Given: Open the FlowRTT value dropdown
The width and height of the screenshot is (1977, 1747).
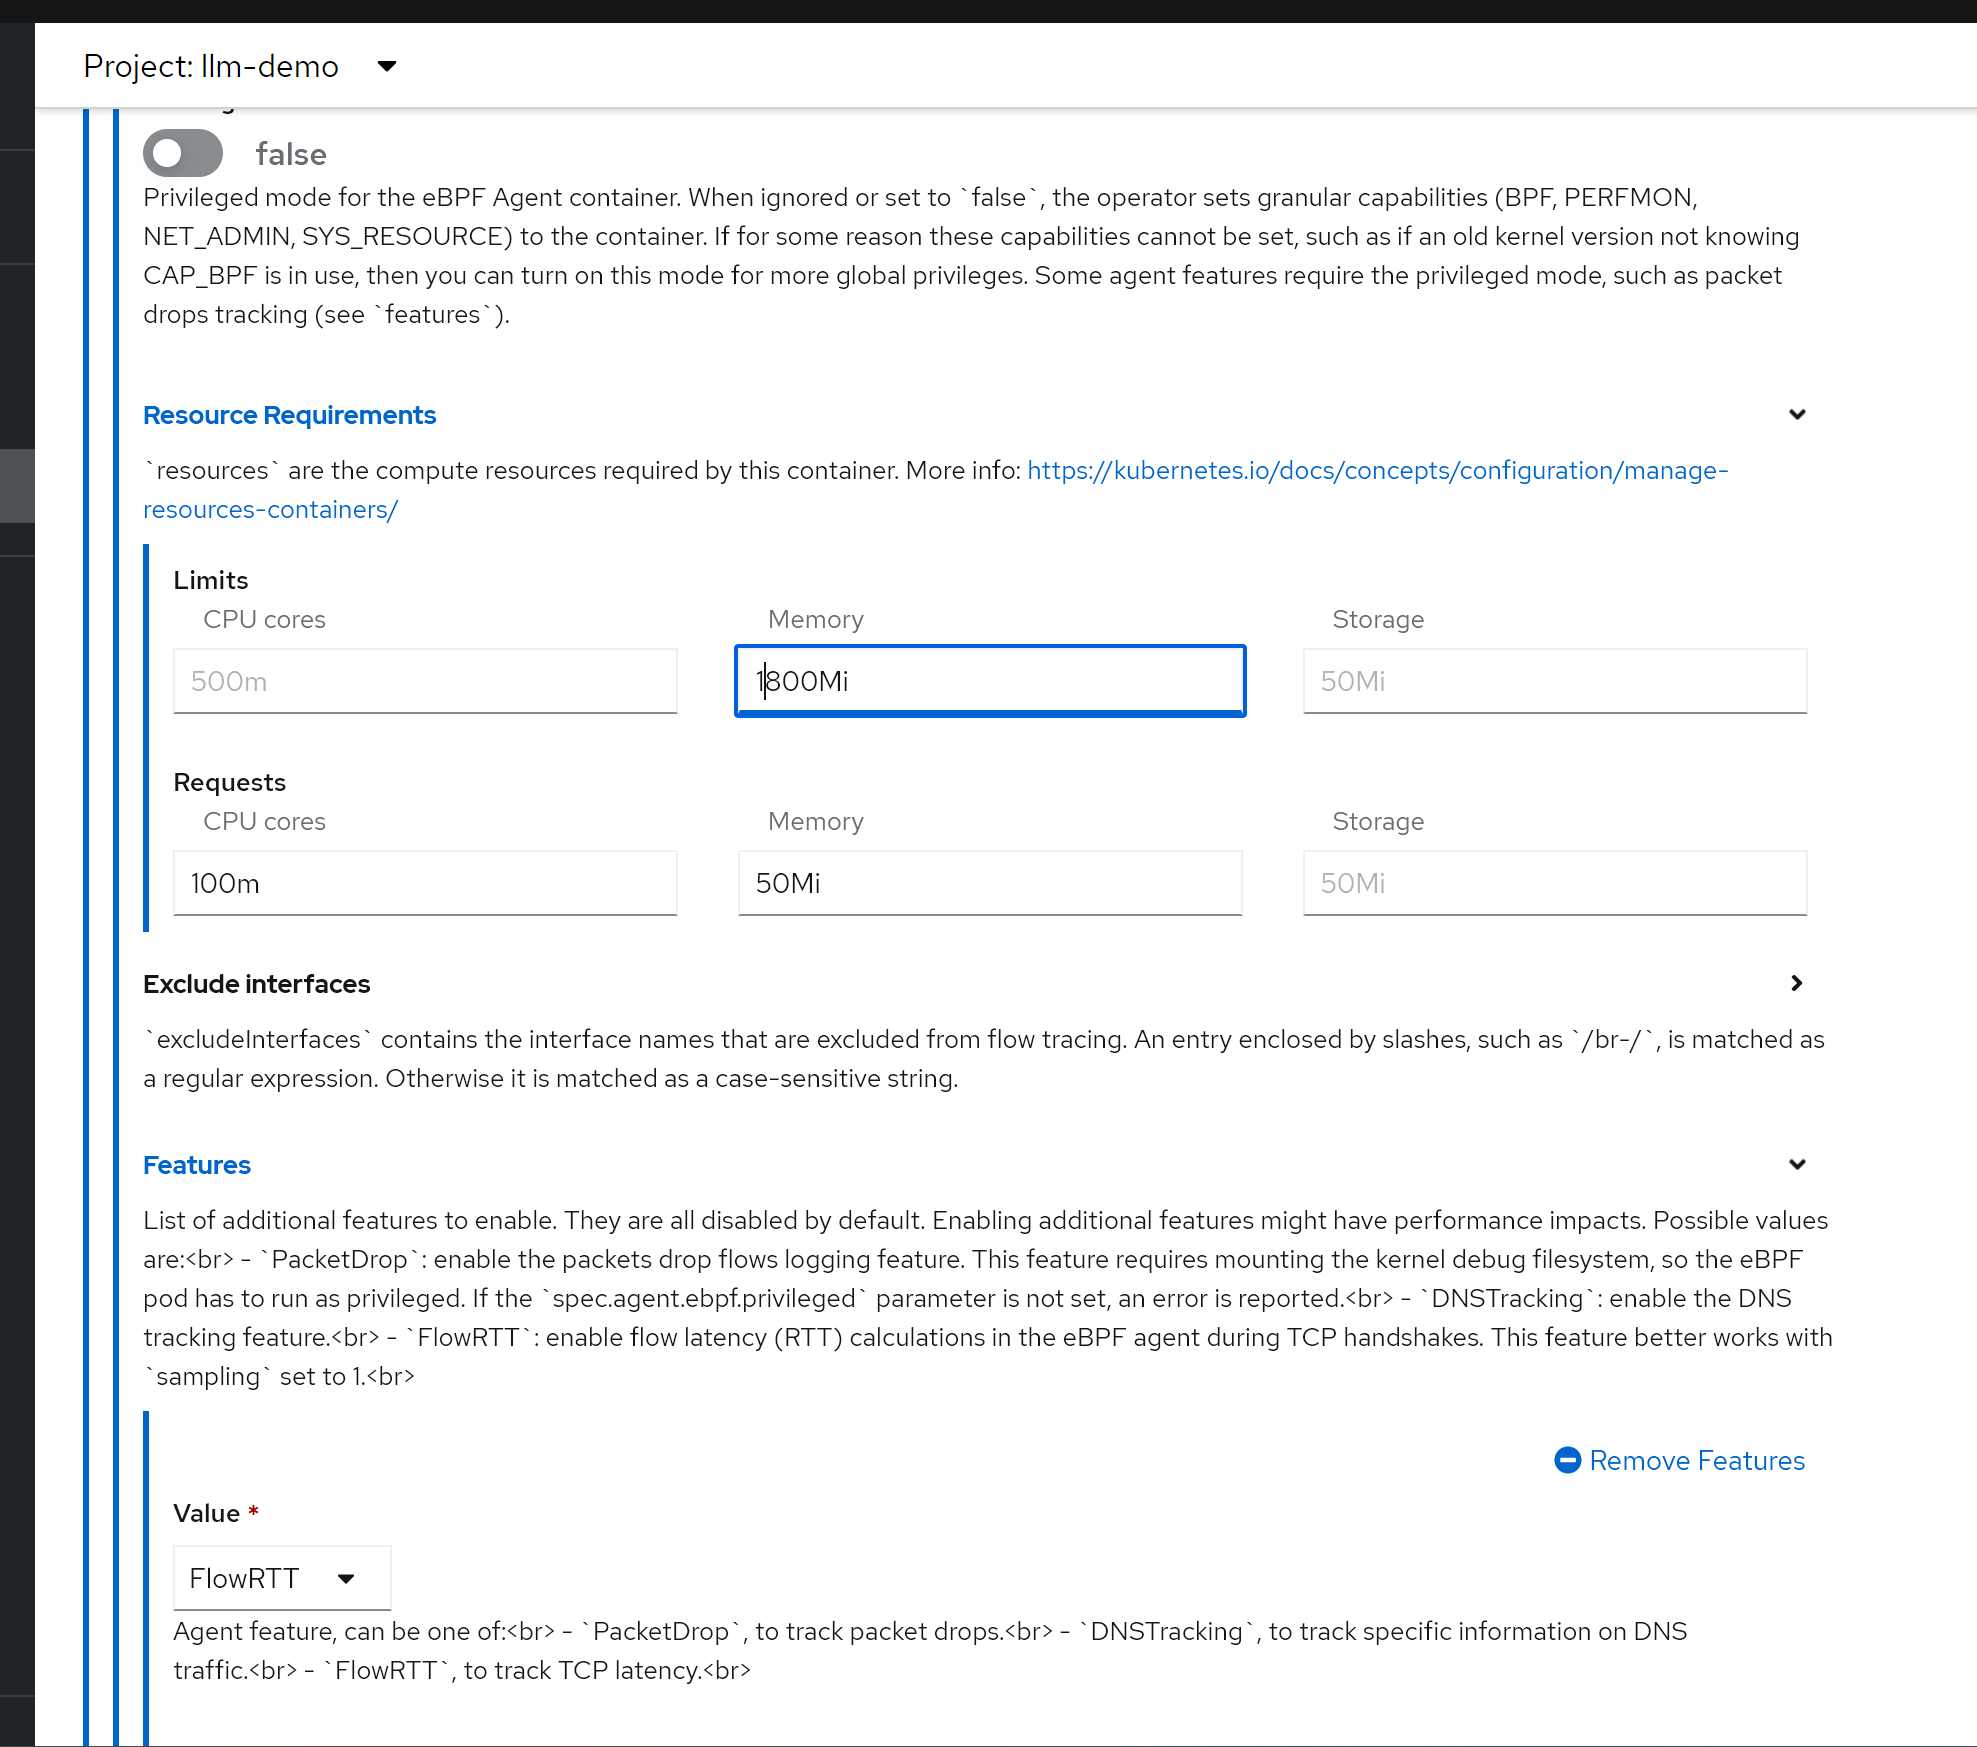Looking at the screenshot, I should coord(281,1578).
